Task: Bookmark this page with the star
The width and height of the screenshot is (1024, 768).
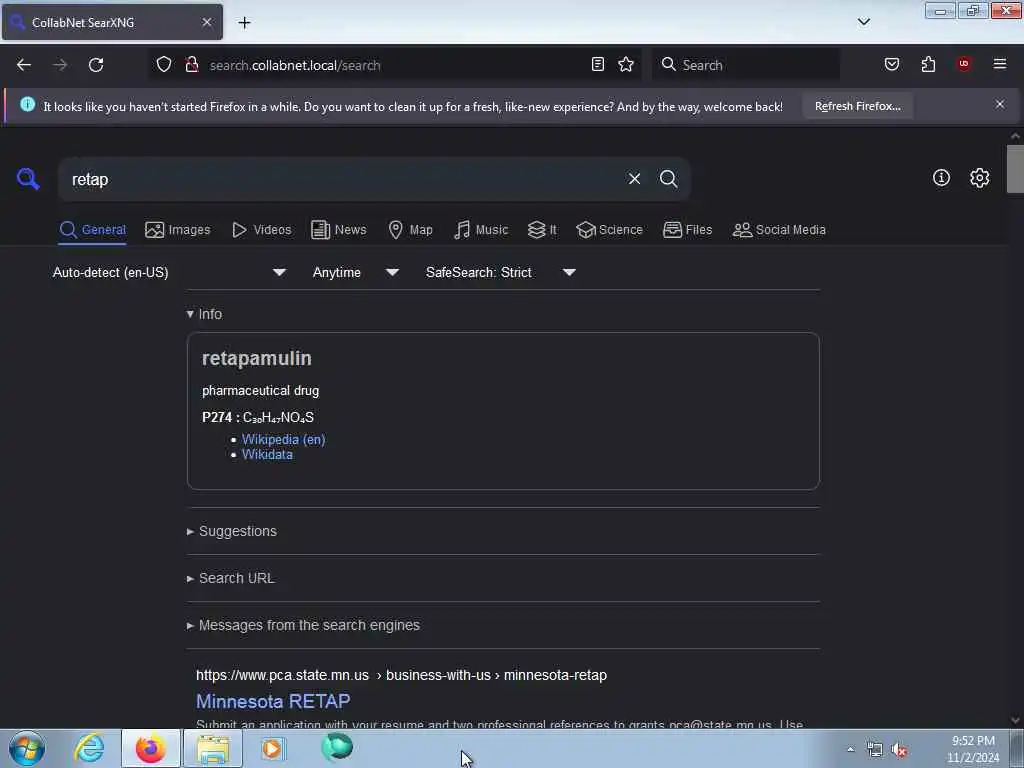Action: [626, 65]
